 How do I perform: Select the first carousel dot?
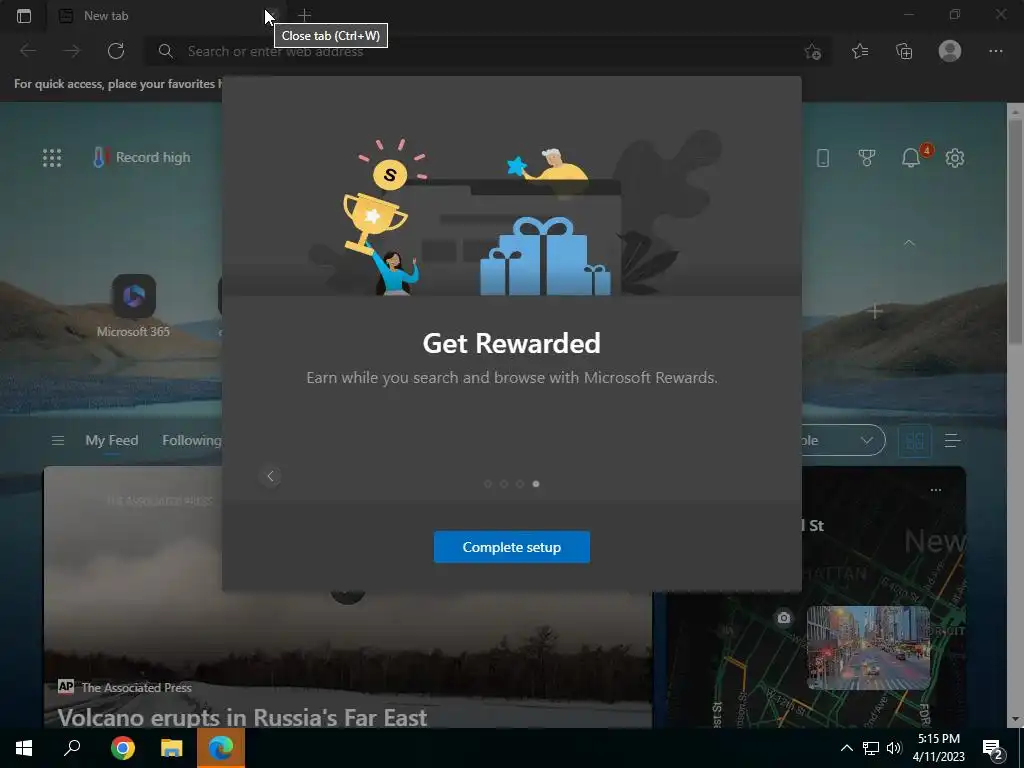pyautogui.click(x=488, y=484)
